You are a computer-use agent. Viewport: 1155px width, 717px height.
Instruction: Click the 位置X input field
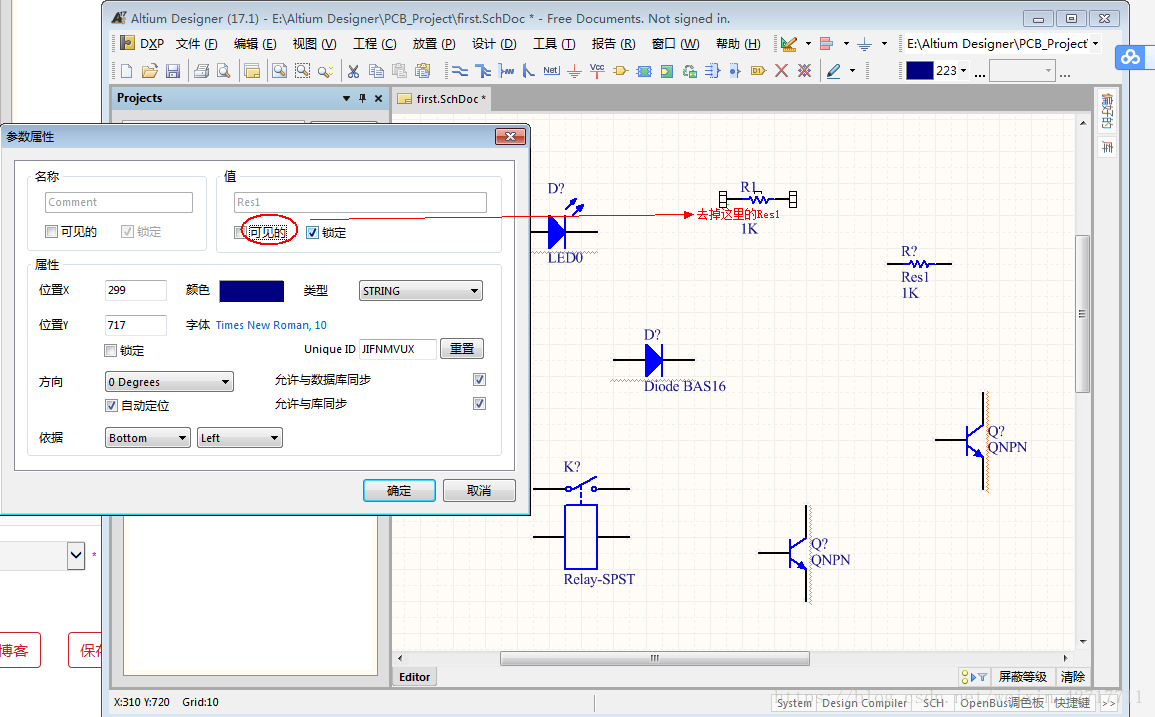(136, 290)
